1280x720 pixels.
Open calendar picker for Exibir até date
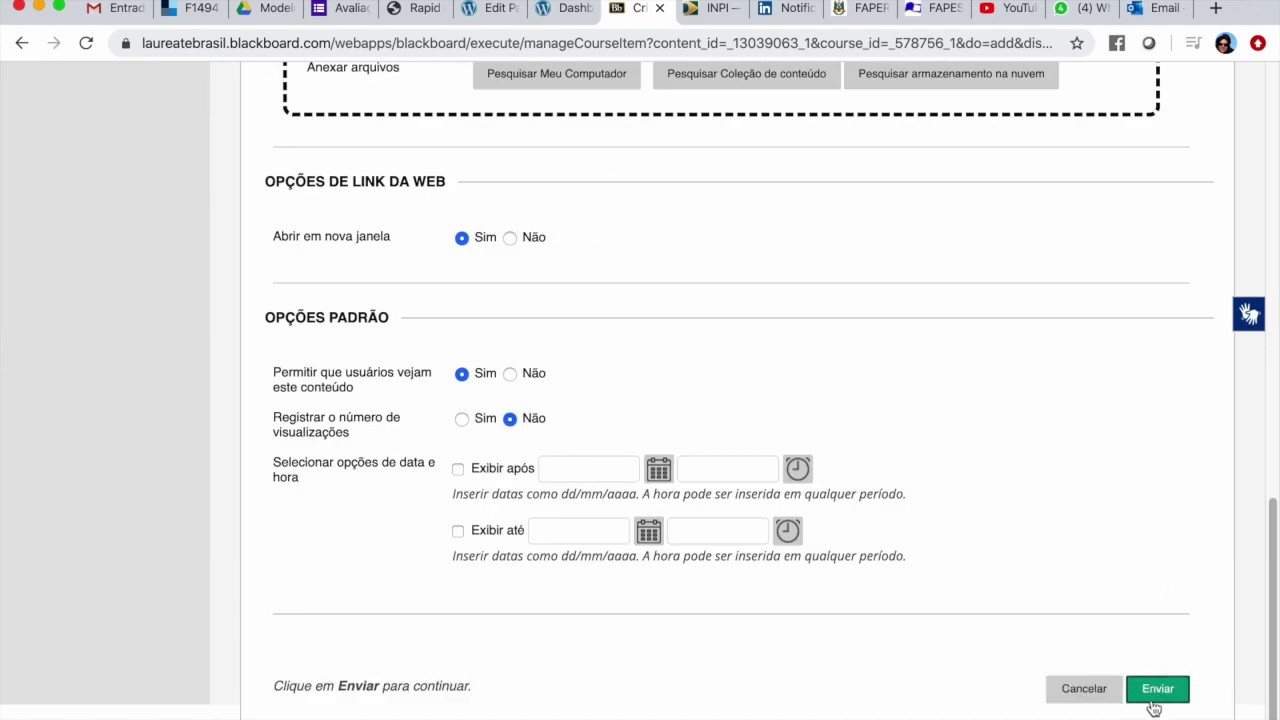point(649,531)
